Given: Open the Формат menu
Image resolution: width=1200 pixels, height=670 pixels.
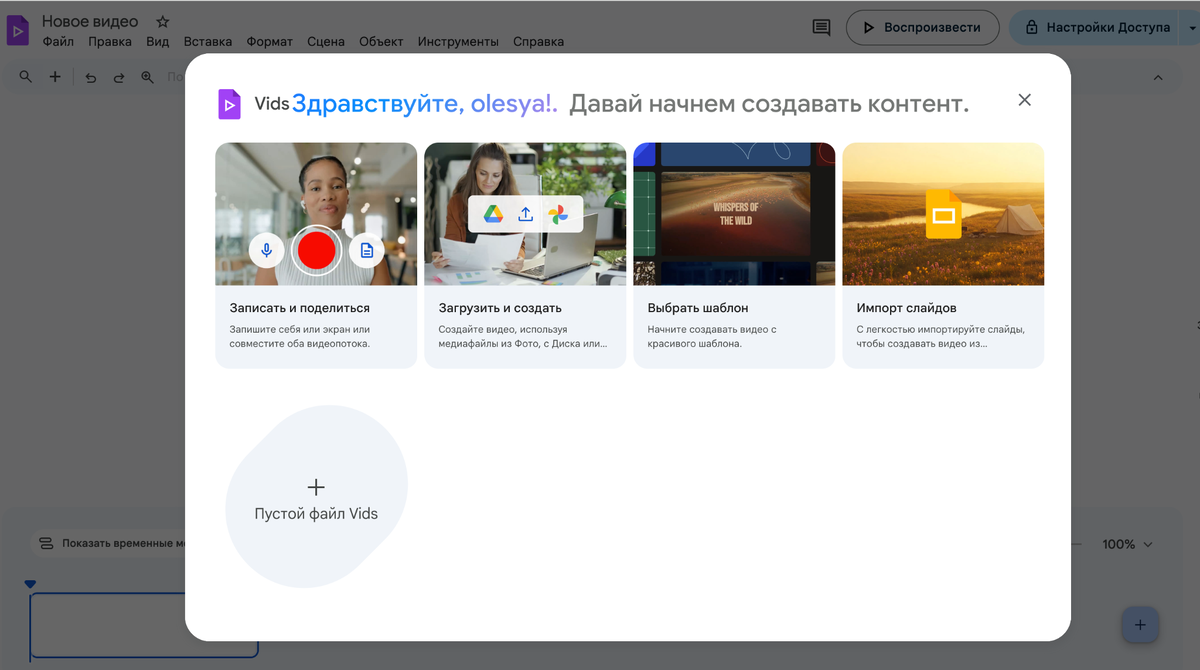Looking at the screenshot, I should (x=269, y=42).
